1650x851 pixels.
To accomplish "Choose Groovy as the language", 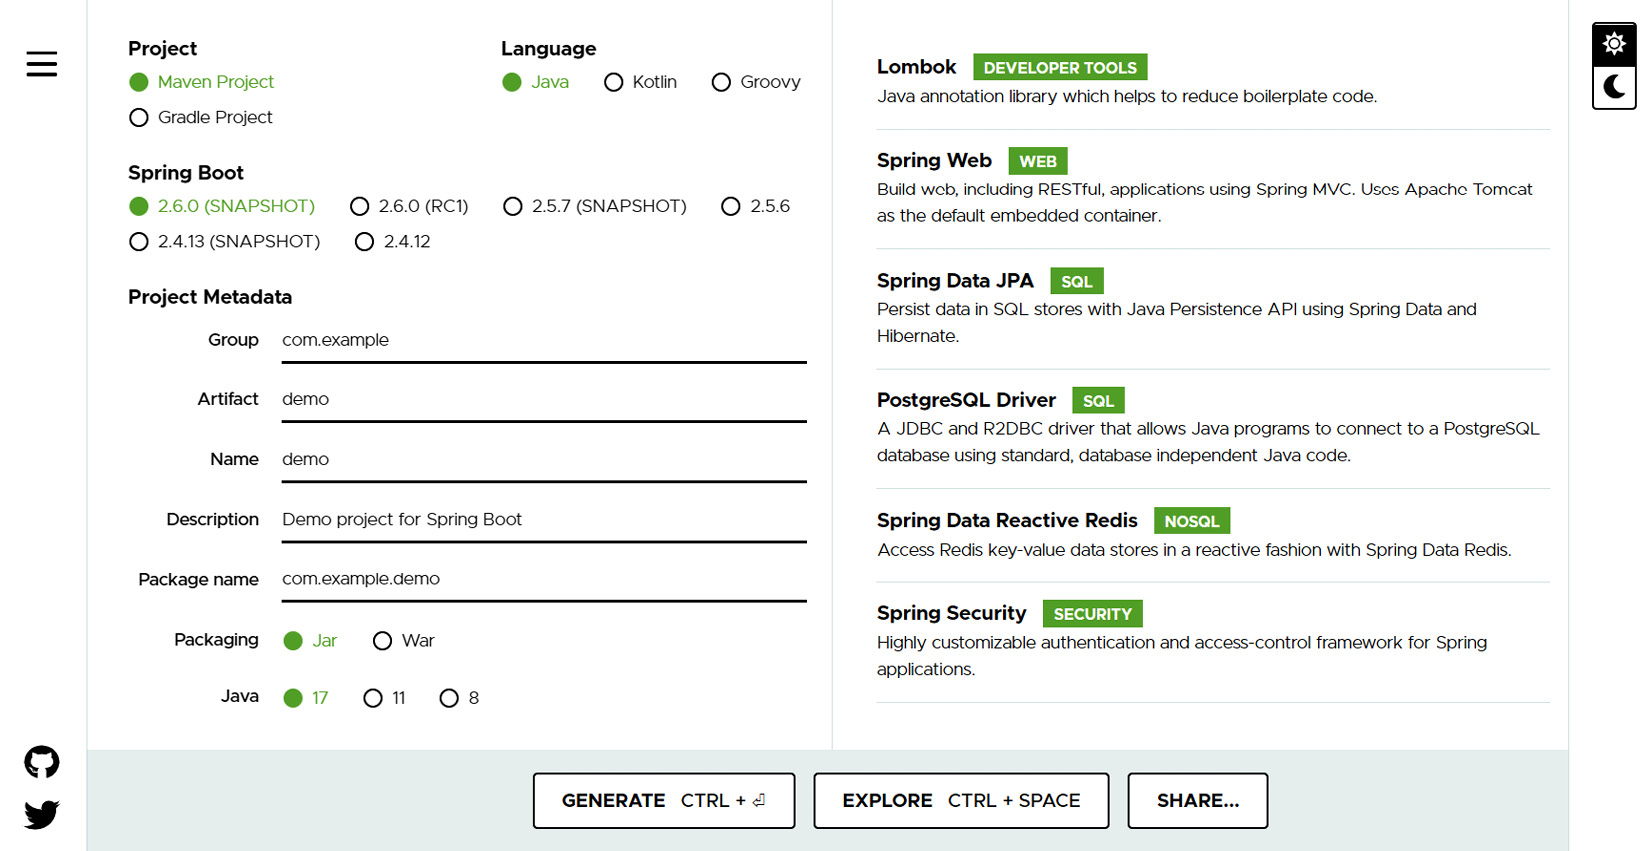I will [756, 82].
